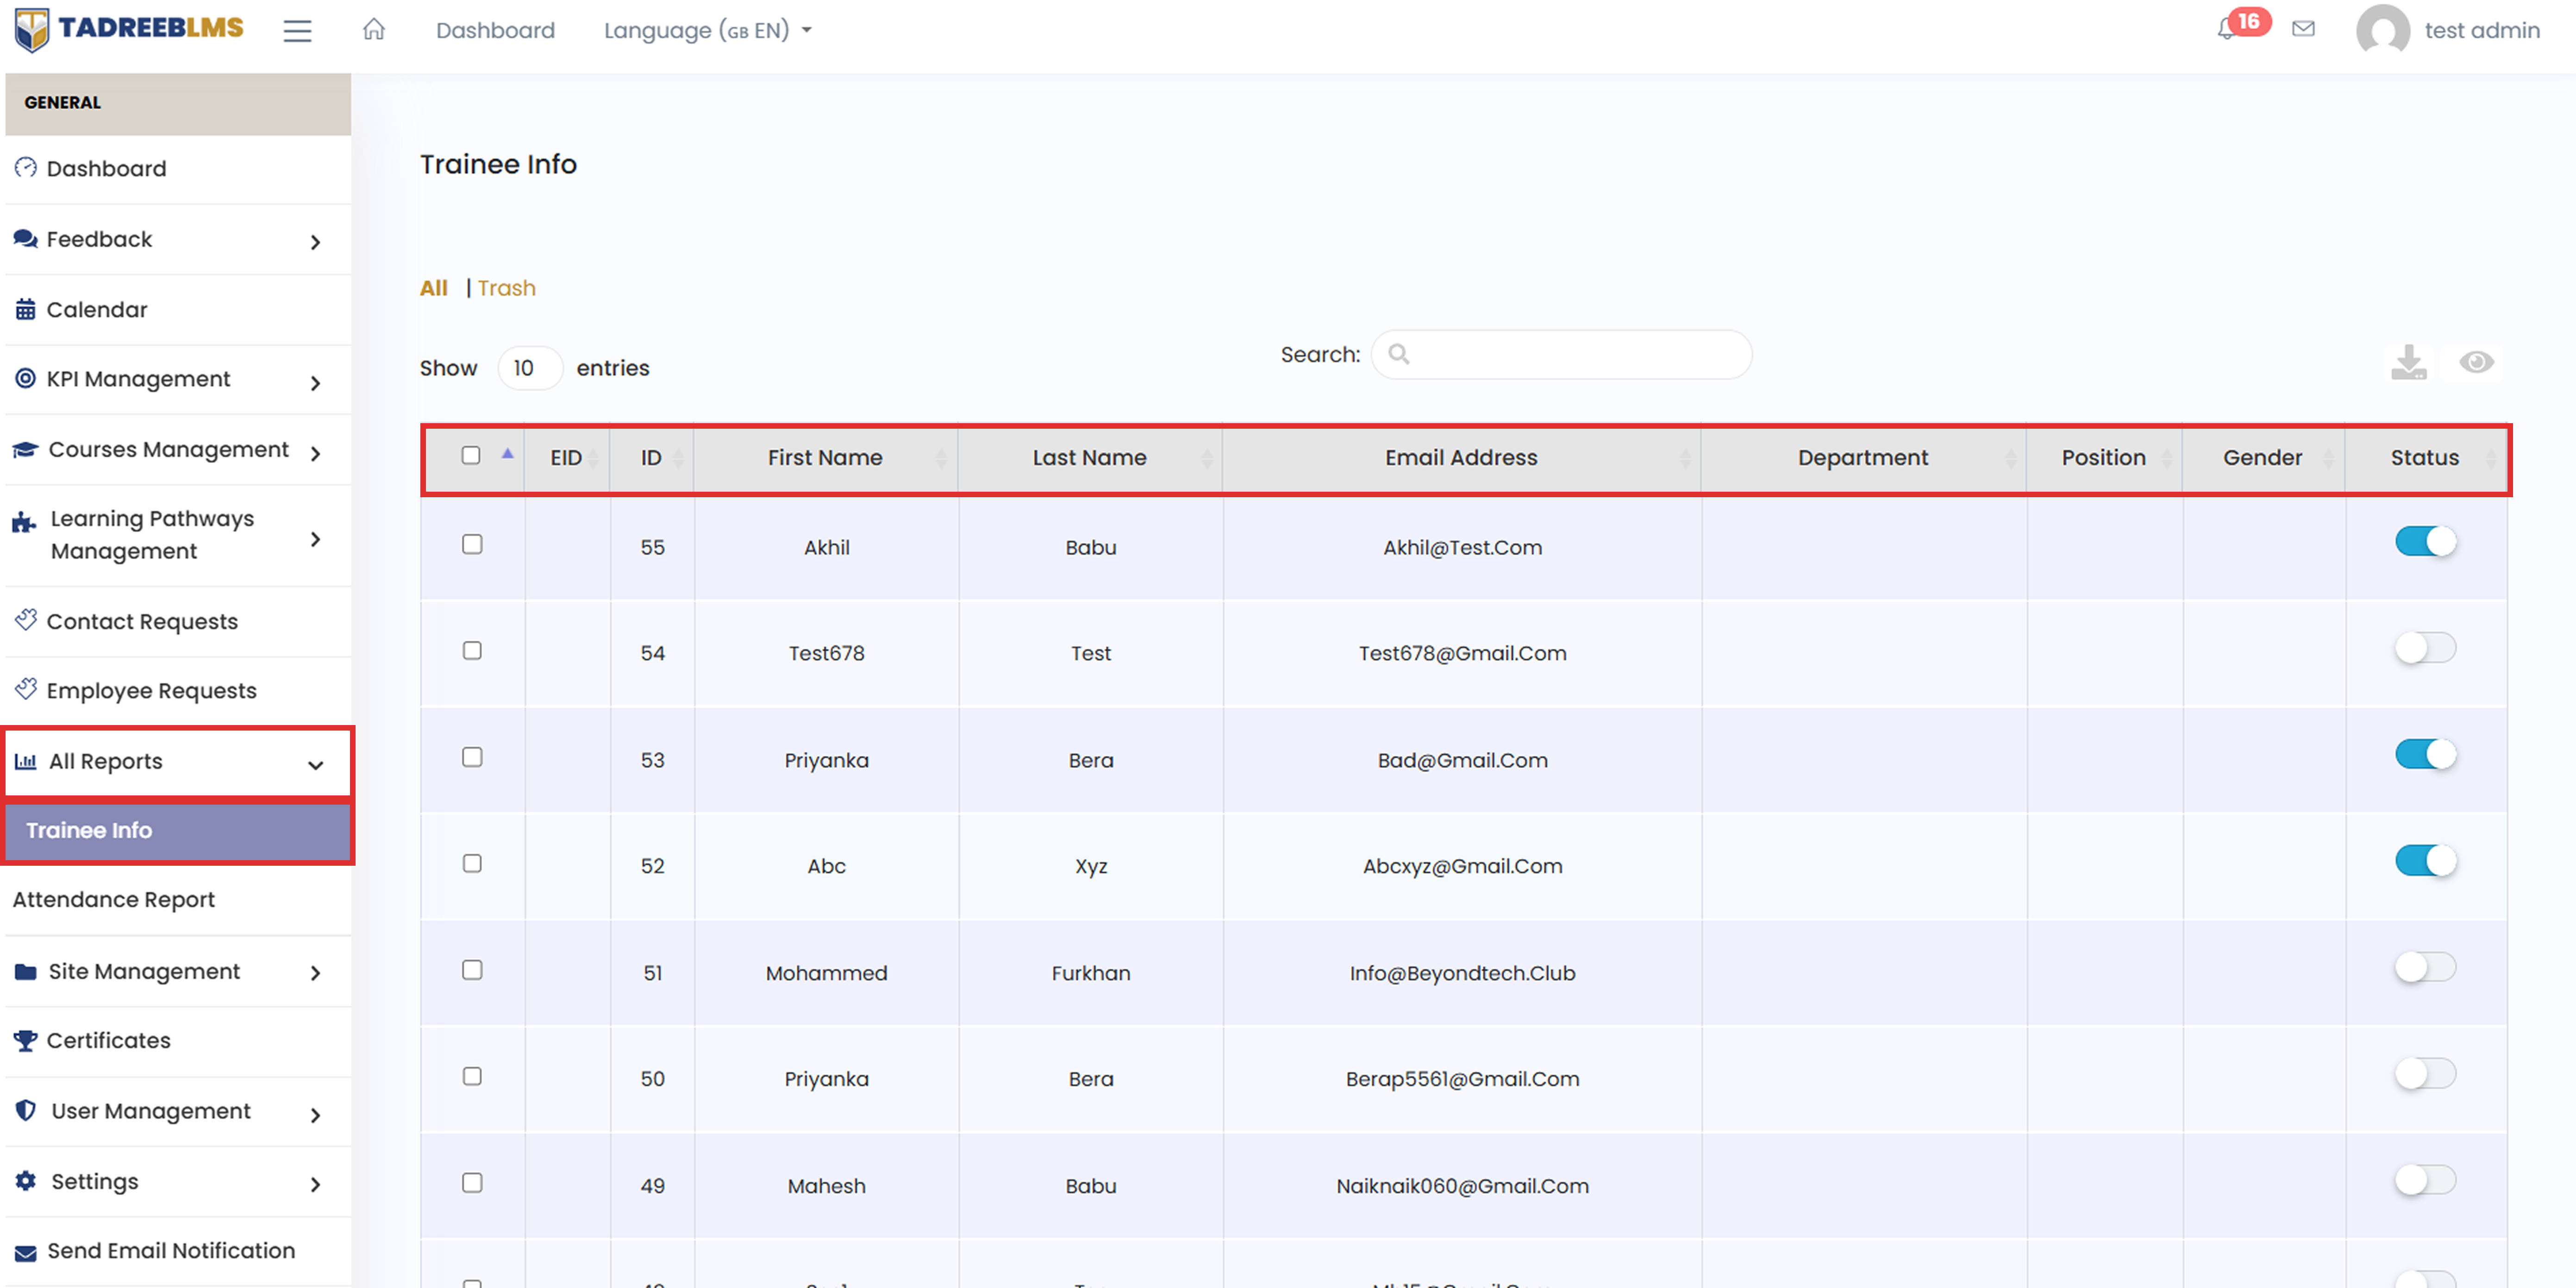Click the test admin avatar icon
Screen dimensions: 2576x1288
pos(2383,30)
